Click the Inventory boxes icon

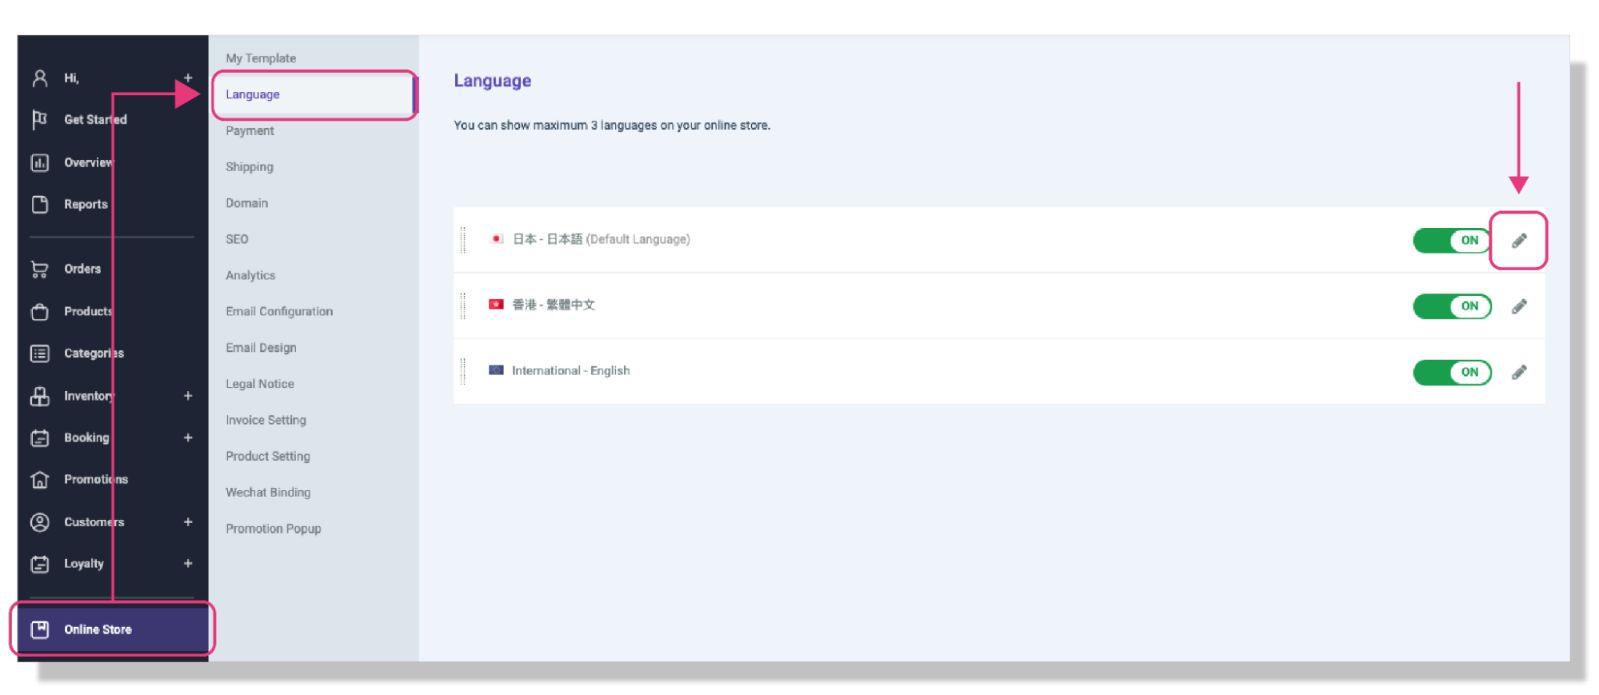pos(40,396)
